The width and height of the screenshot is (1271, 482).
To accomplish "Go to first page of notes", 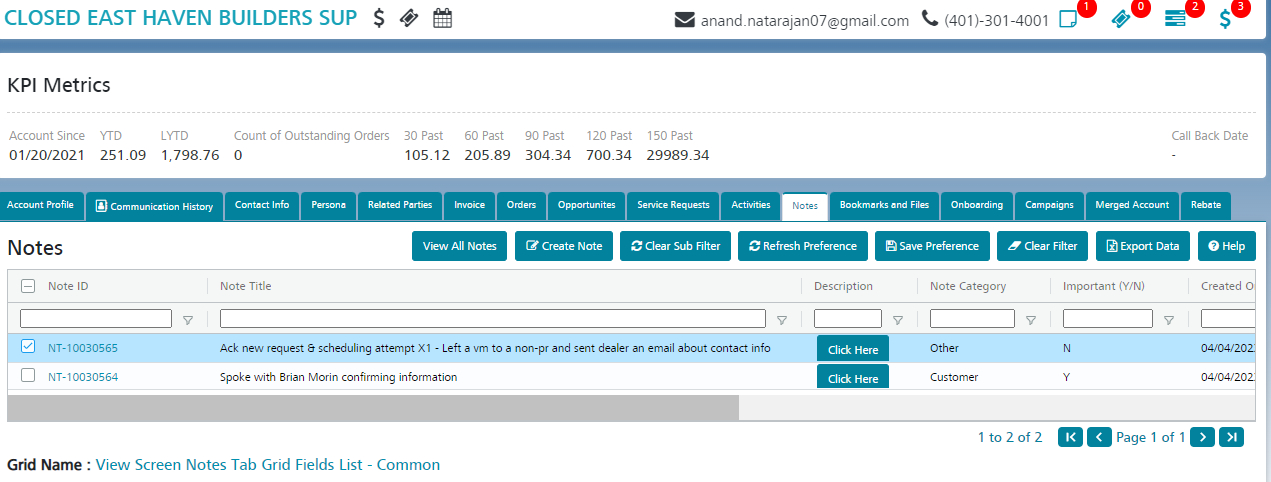I will click(x=1070, y=437).
